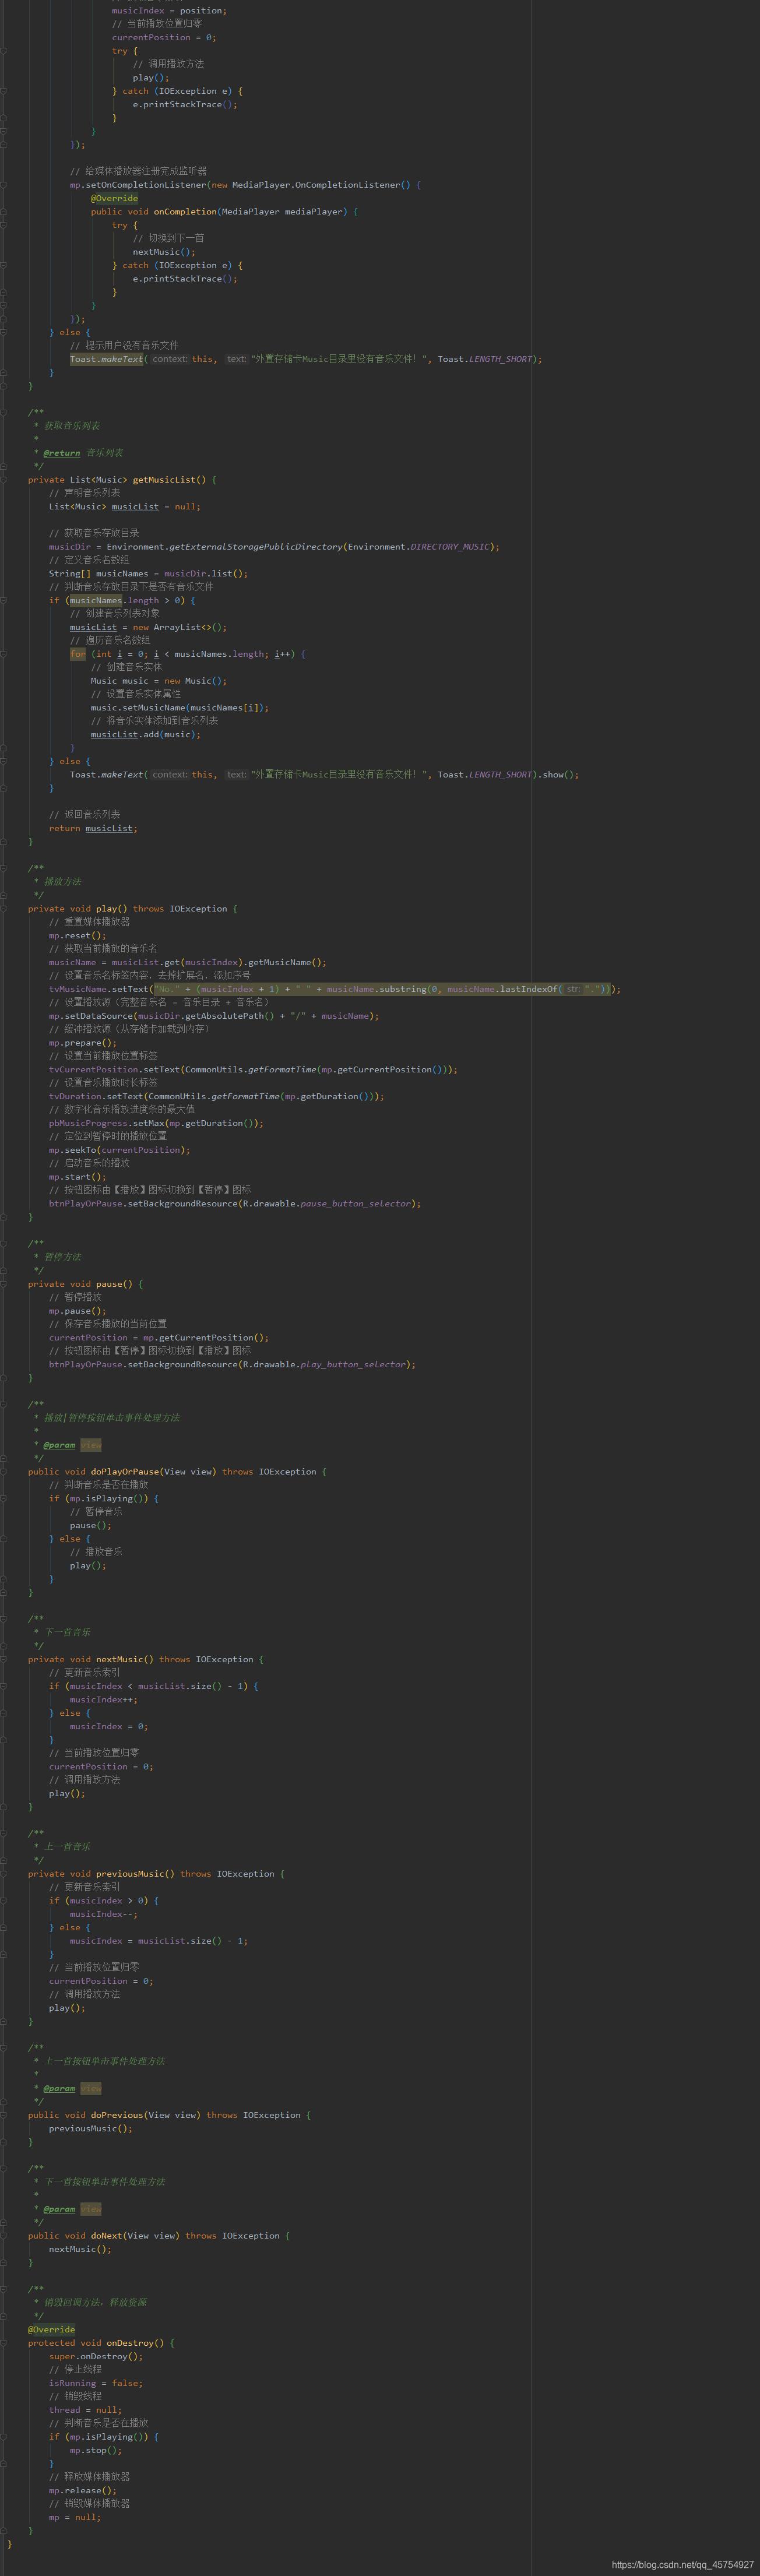Collapse the play() method fold marker
760x2576 pixels.
[4, 909]
